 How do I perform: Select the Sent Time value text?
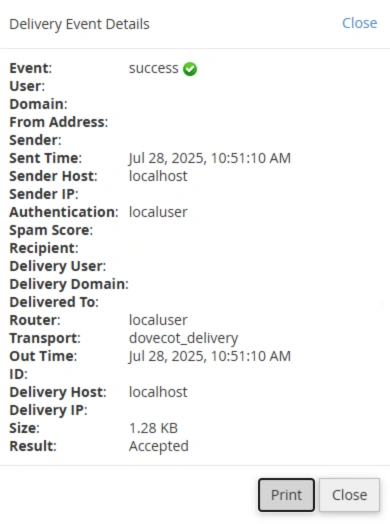click(x=210, y=158)
